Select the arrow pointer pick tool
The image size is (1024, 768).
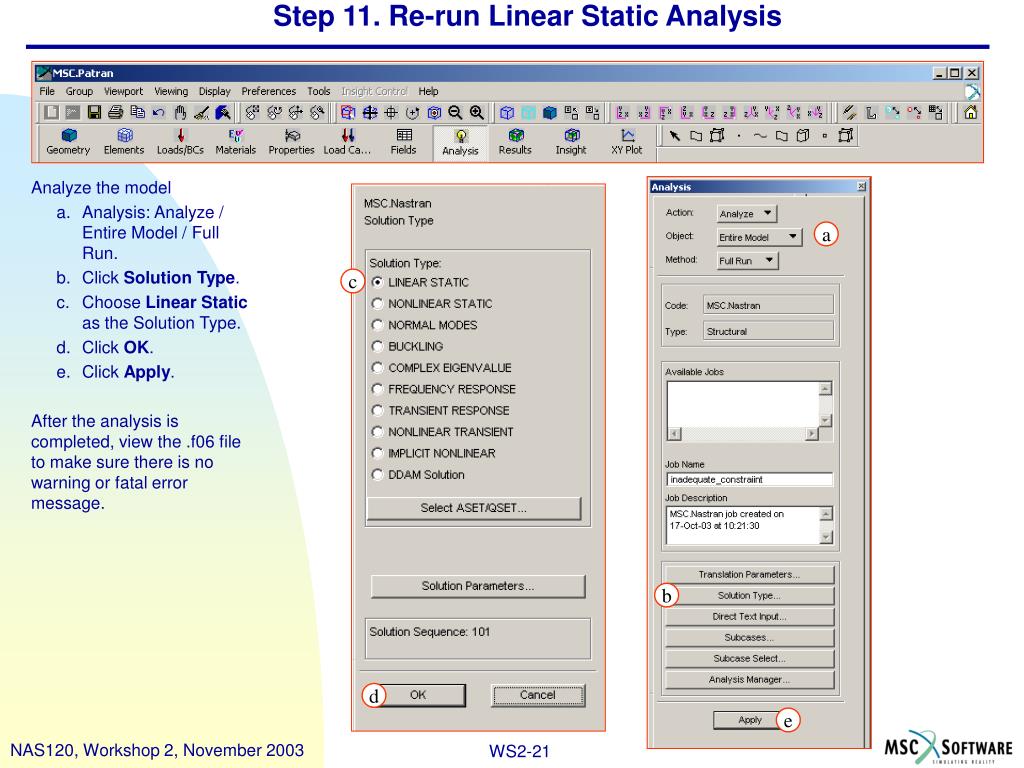pos(675,136)
